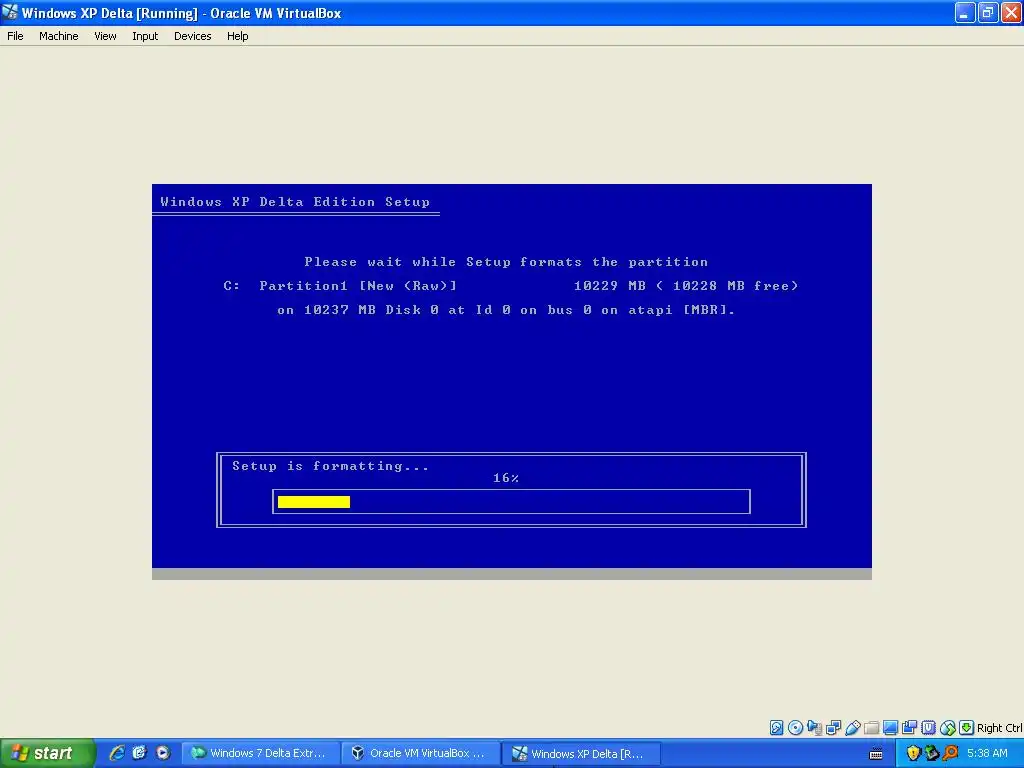This screenshot has width=1024, height=768.
Task: Click the audio status icon
Action: (x=814, y=728)
